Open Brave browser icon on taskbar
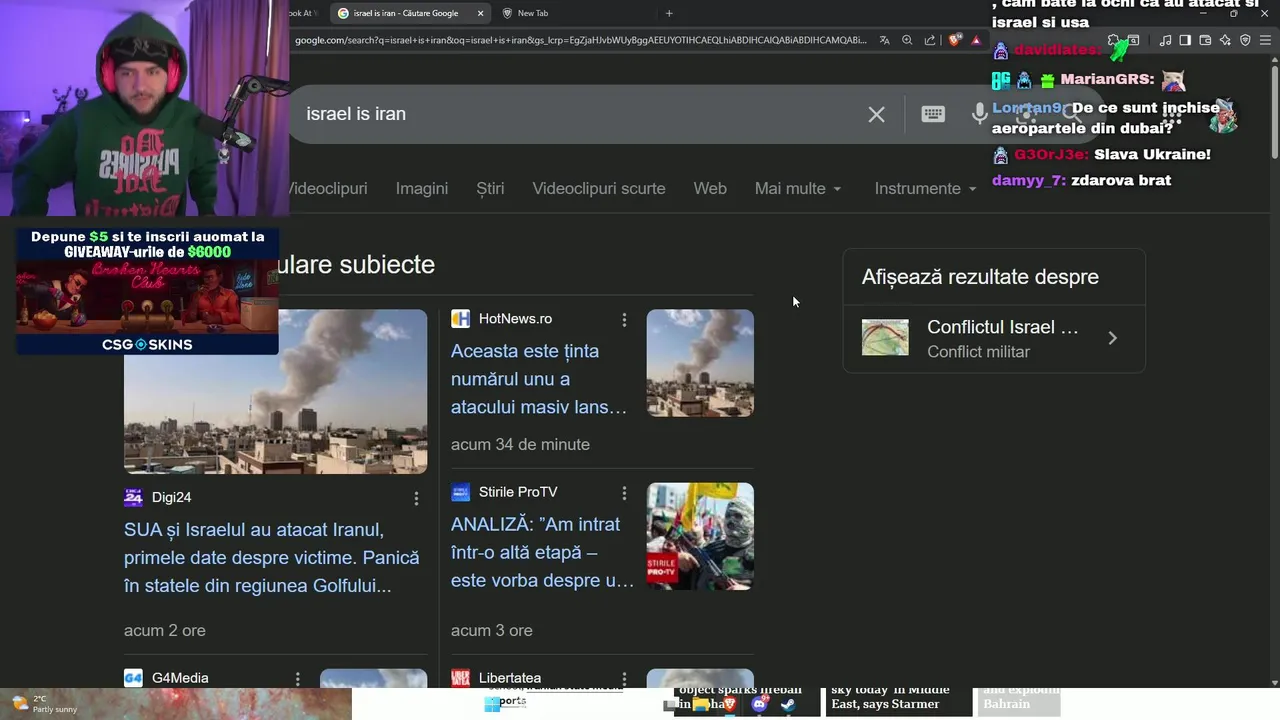Viewport: 1280px width, 720px height. click(x=729, y=704)
